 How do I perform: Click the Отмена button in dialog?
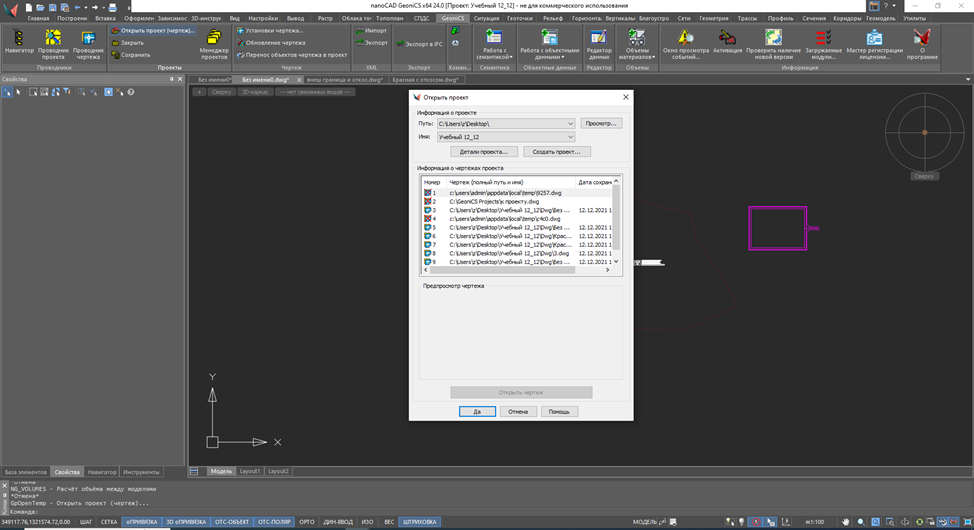518,411
